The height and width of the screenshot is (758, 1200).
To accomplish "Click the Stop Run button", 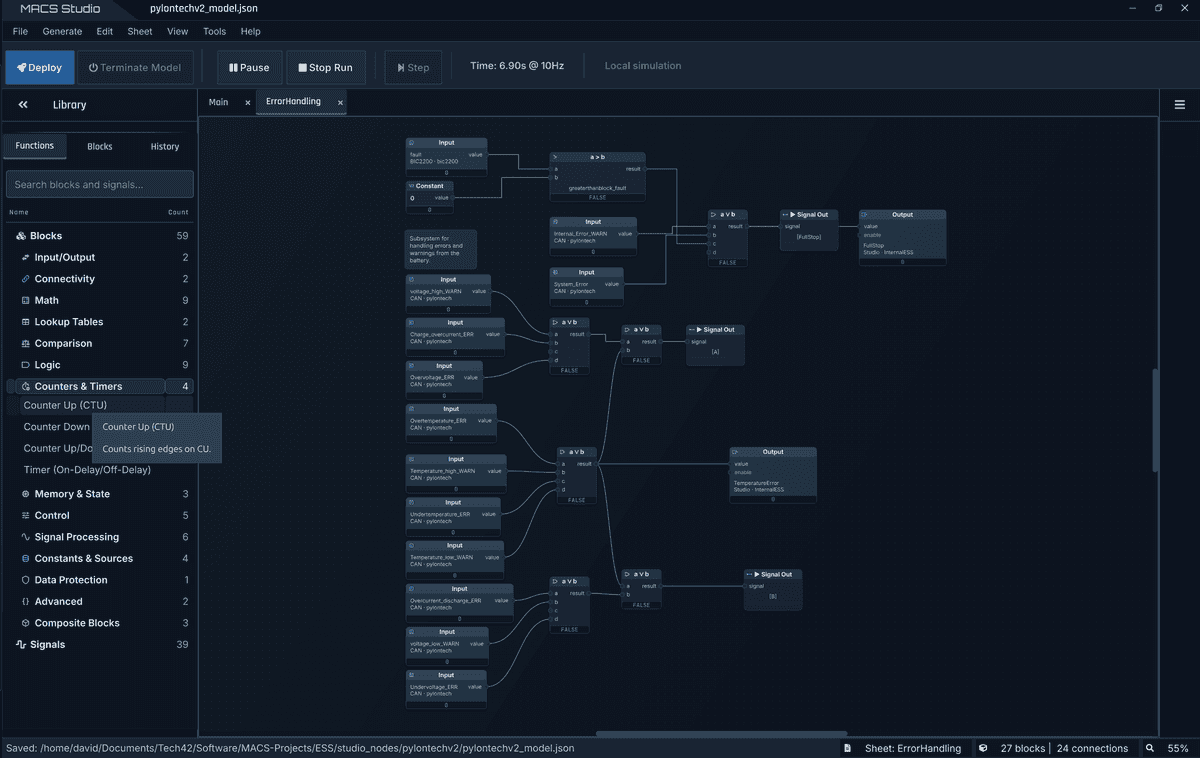I will pos(326,68).
